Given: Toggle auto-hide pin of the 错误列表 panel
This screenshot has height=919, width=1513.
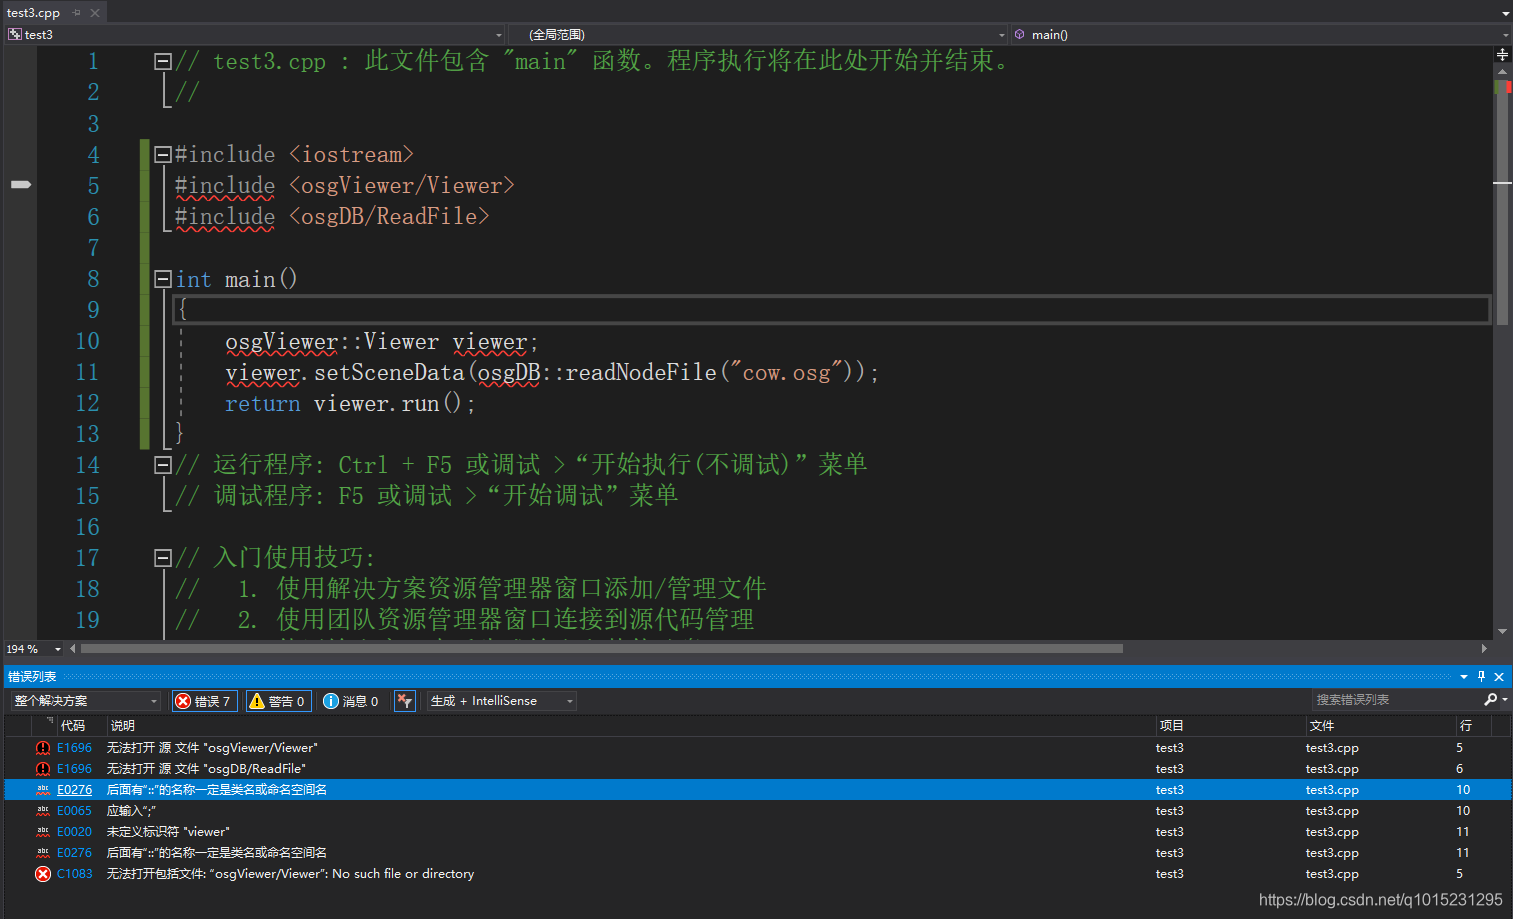Looking at the screenshot, I should (x=1482, y=677).
